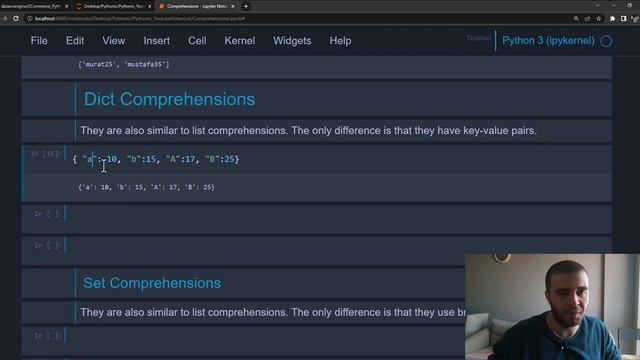The height and width of the screenshot is (360, 640).
Task: Open the View menu
Action: tap(113, 41)
